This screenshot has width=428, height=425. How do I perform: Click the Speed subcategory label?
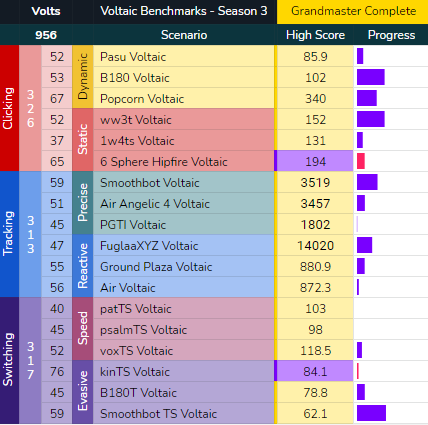click(83, 329)
